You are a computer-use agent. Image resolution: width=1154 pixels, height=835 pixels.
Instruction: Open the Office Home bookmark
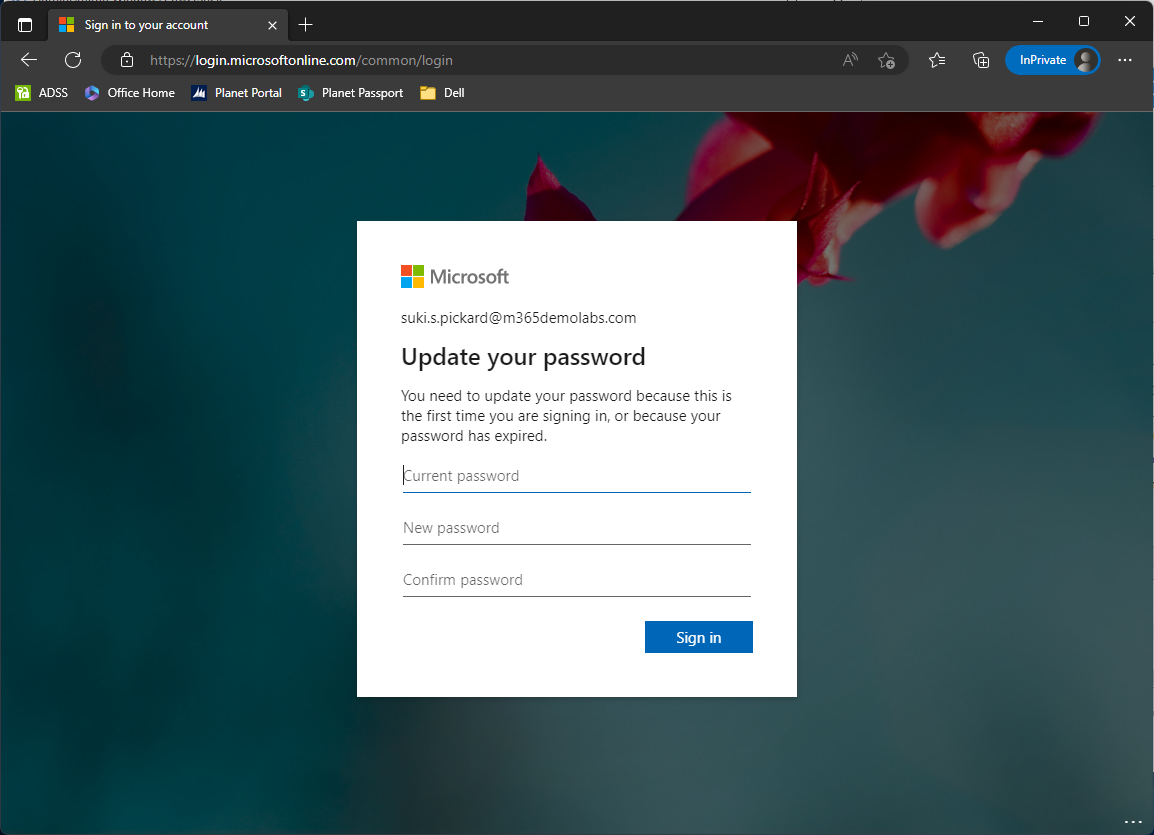tap(130, 93)
